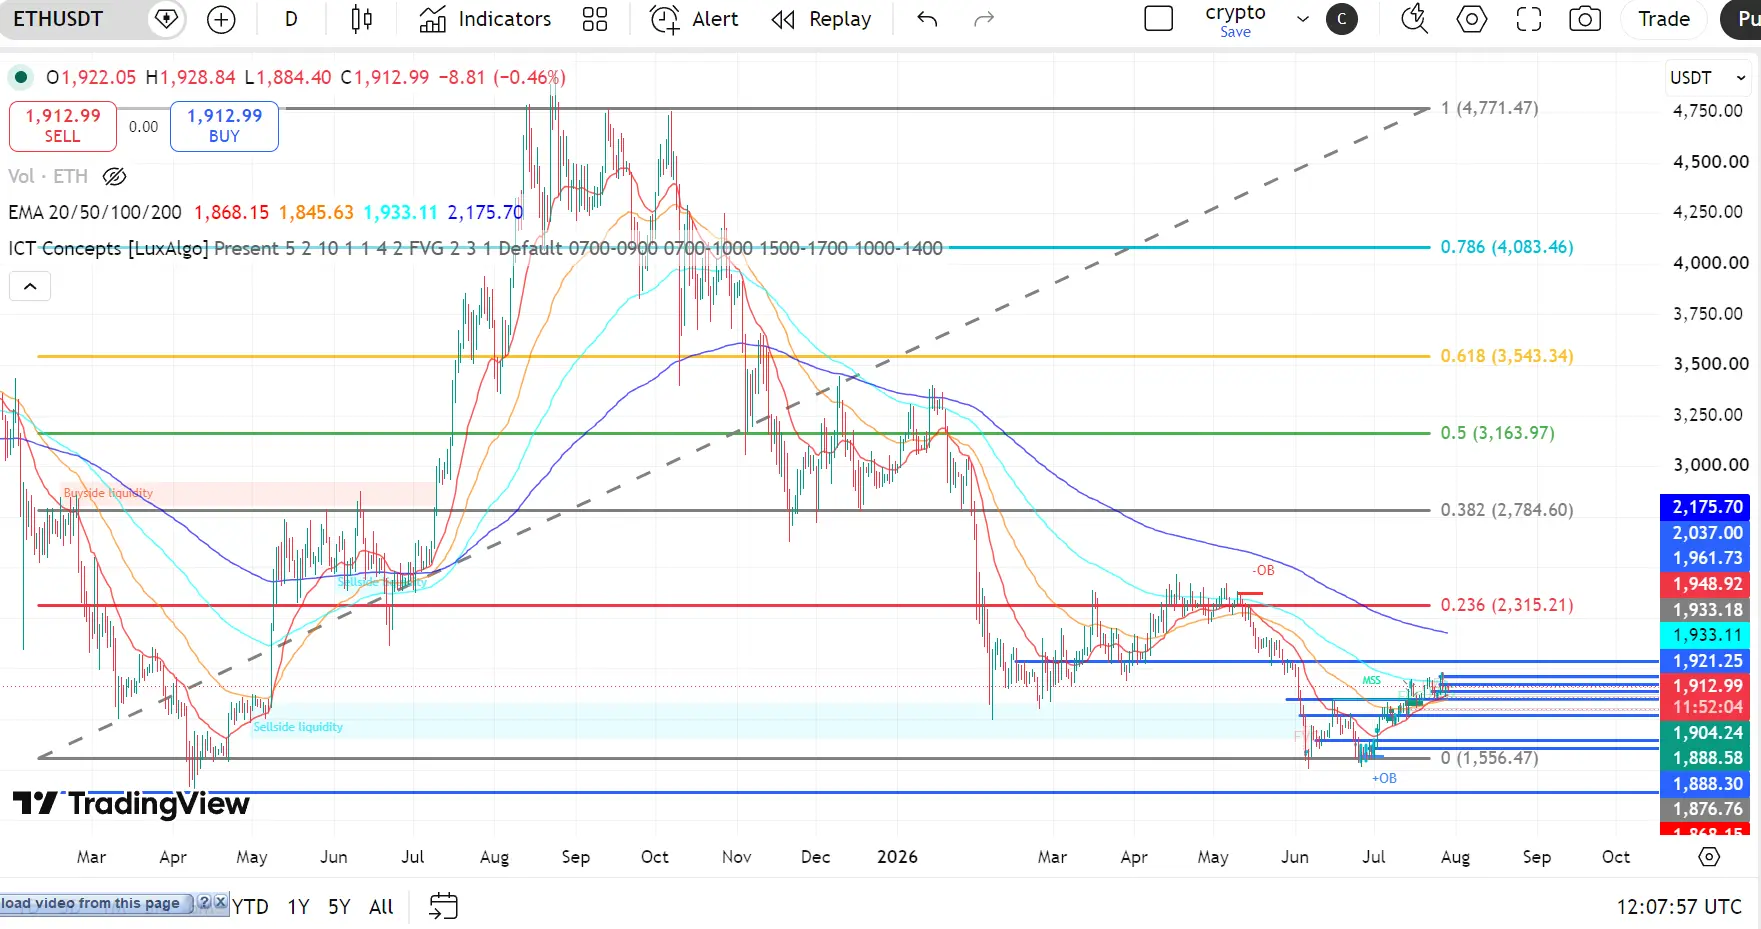Viewport: 1761px width, 929px height.
Task: Click the red 1,948.92 price label
Action: 1707,585
